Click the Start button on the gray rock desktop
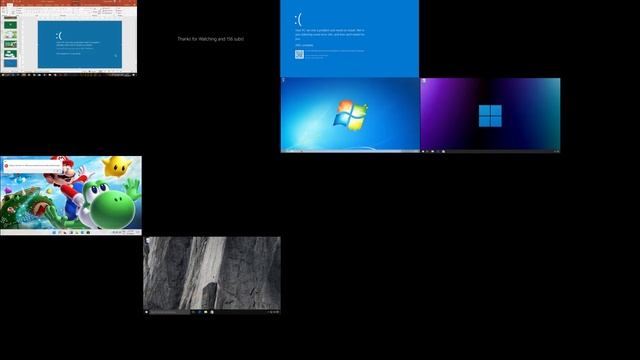Image resolution: width=640 pixels, height=360 pixels. tap(147, 312)
